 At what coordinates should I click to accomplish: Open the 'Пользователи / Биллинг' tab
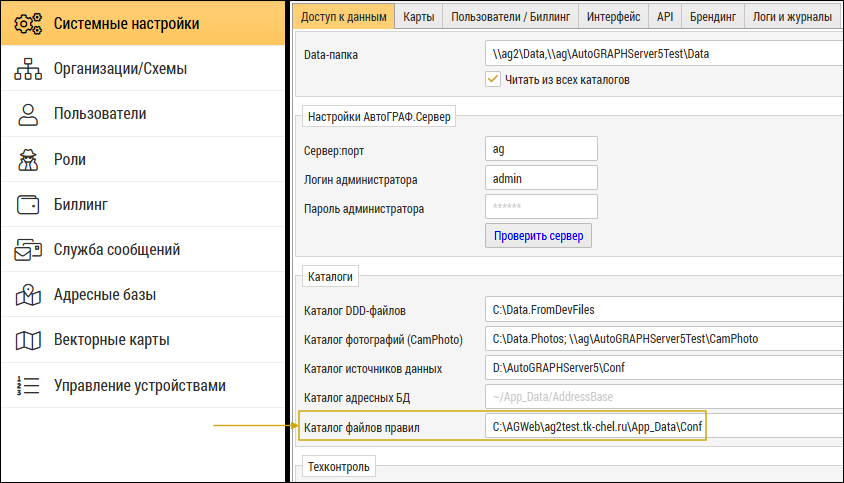point(509,17)
